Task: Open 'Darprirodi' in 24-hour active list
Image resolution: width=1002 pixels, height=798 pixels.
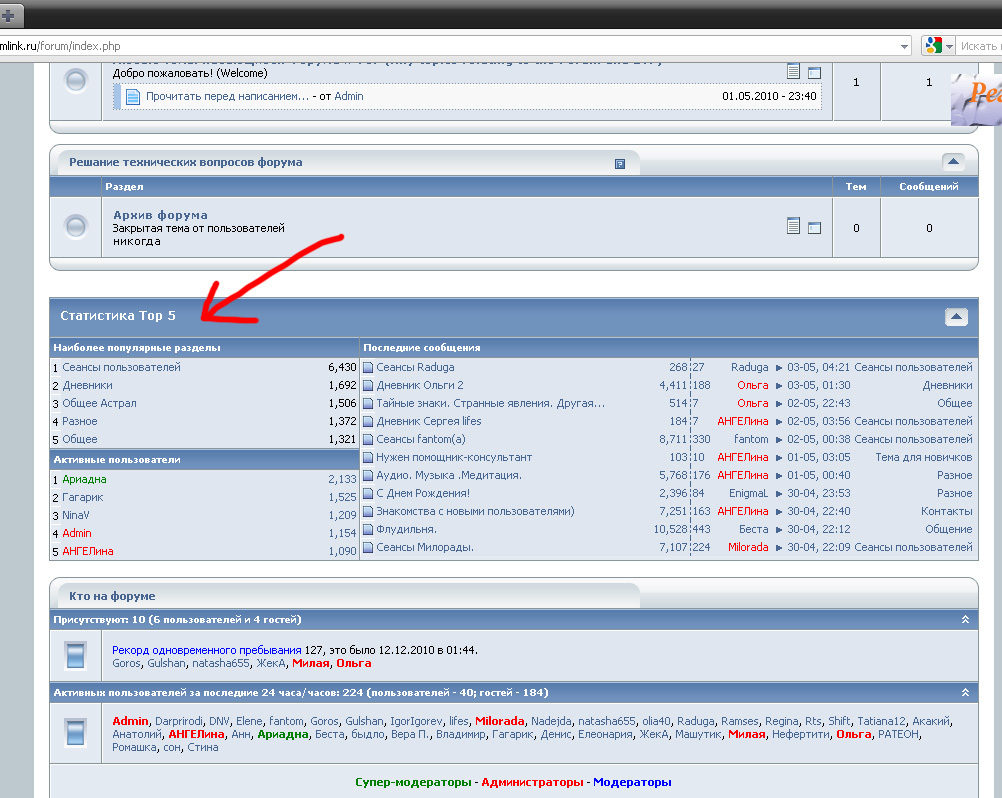Action: tap(179, 721)
